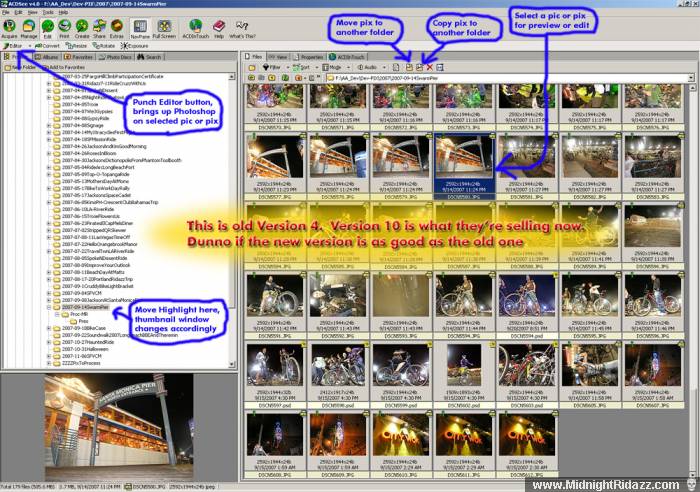The width and height of the screenshot is (700, 492).
Task: Switch to Full Screen mode icon
Action: click(164, 29)
